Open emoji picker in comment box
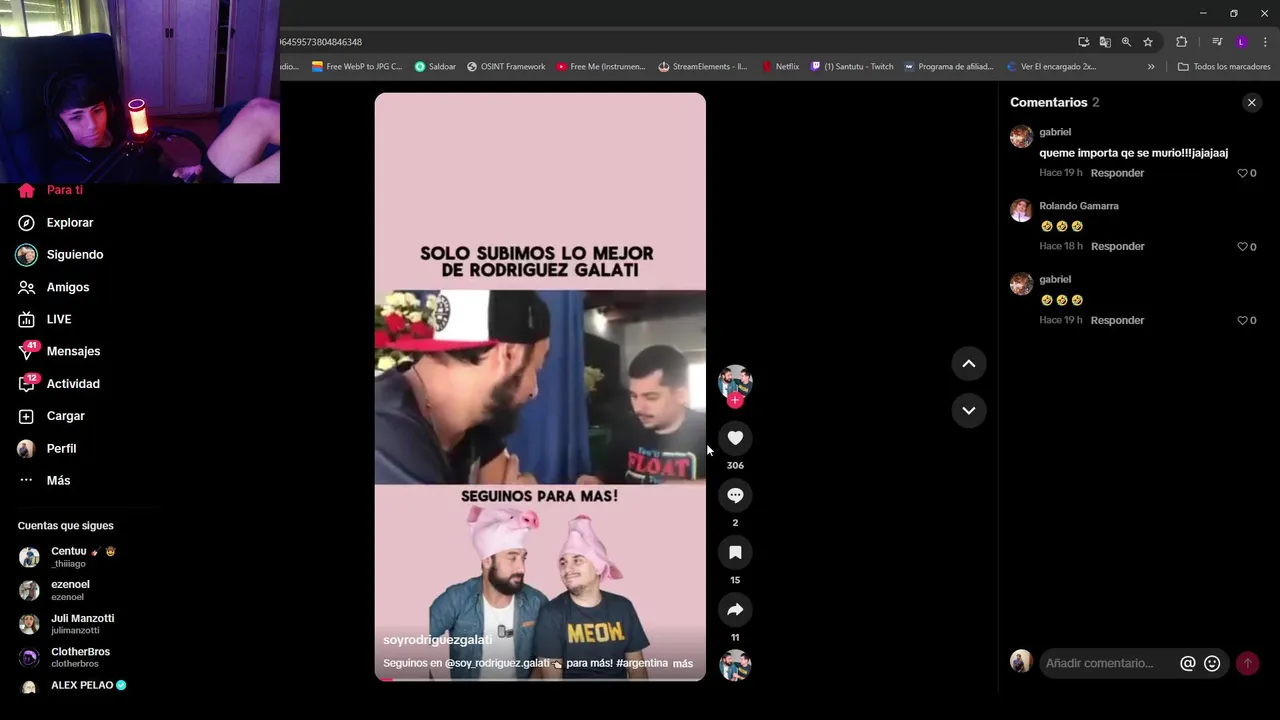Image resolution: width=1280 pixels, height=720 pixels. [x=1212, y=663]
